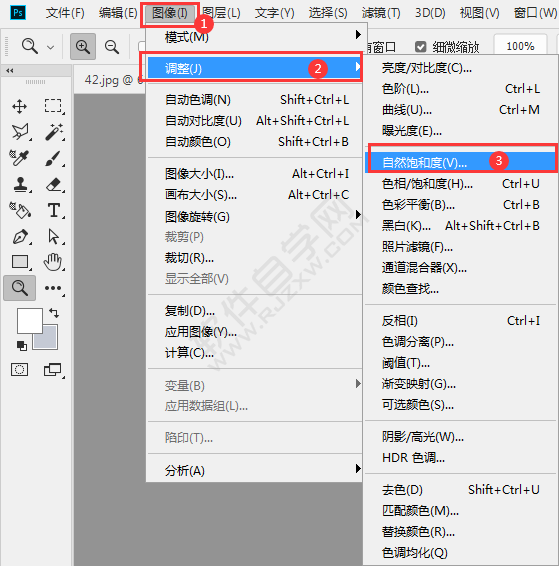The height and width of the screenshot is (566, 559).
Task: Collapse the toolbox with double arrows
Action: tap(10, 70)
